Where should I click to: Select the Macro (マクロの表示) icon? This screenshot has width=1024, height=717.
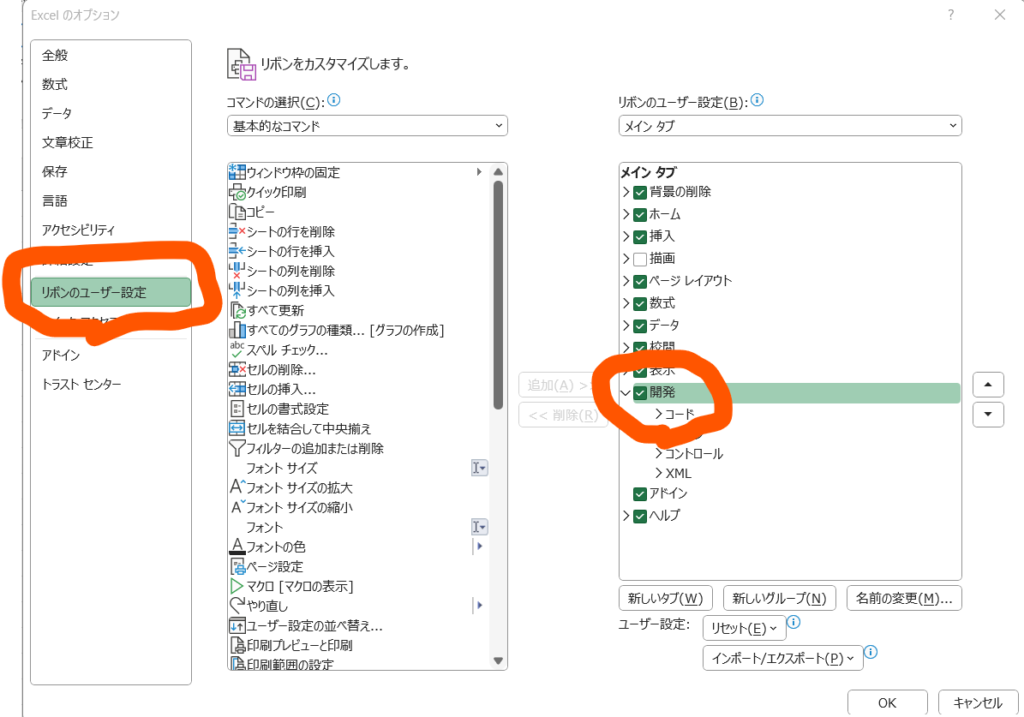[x=237, y=586]
